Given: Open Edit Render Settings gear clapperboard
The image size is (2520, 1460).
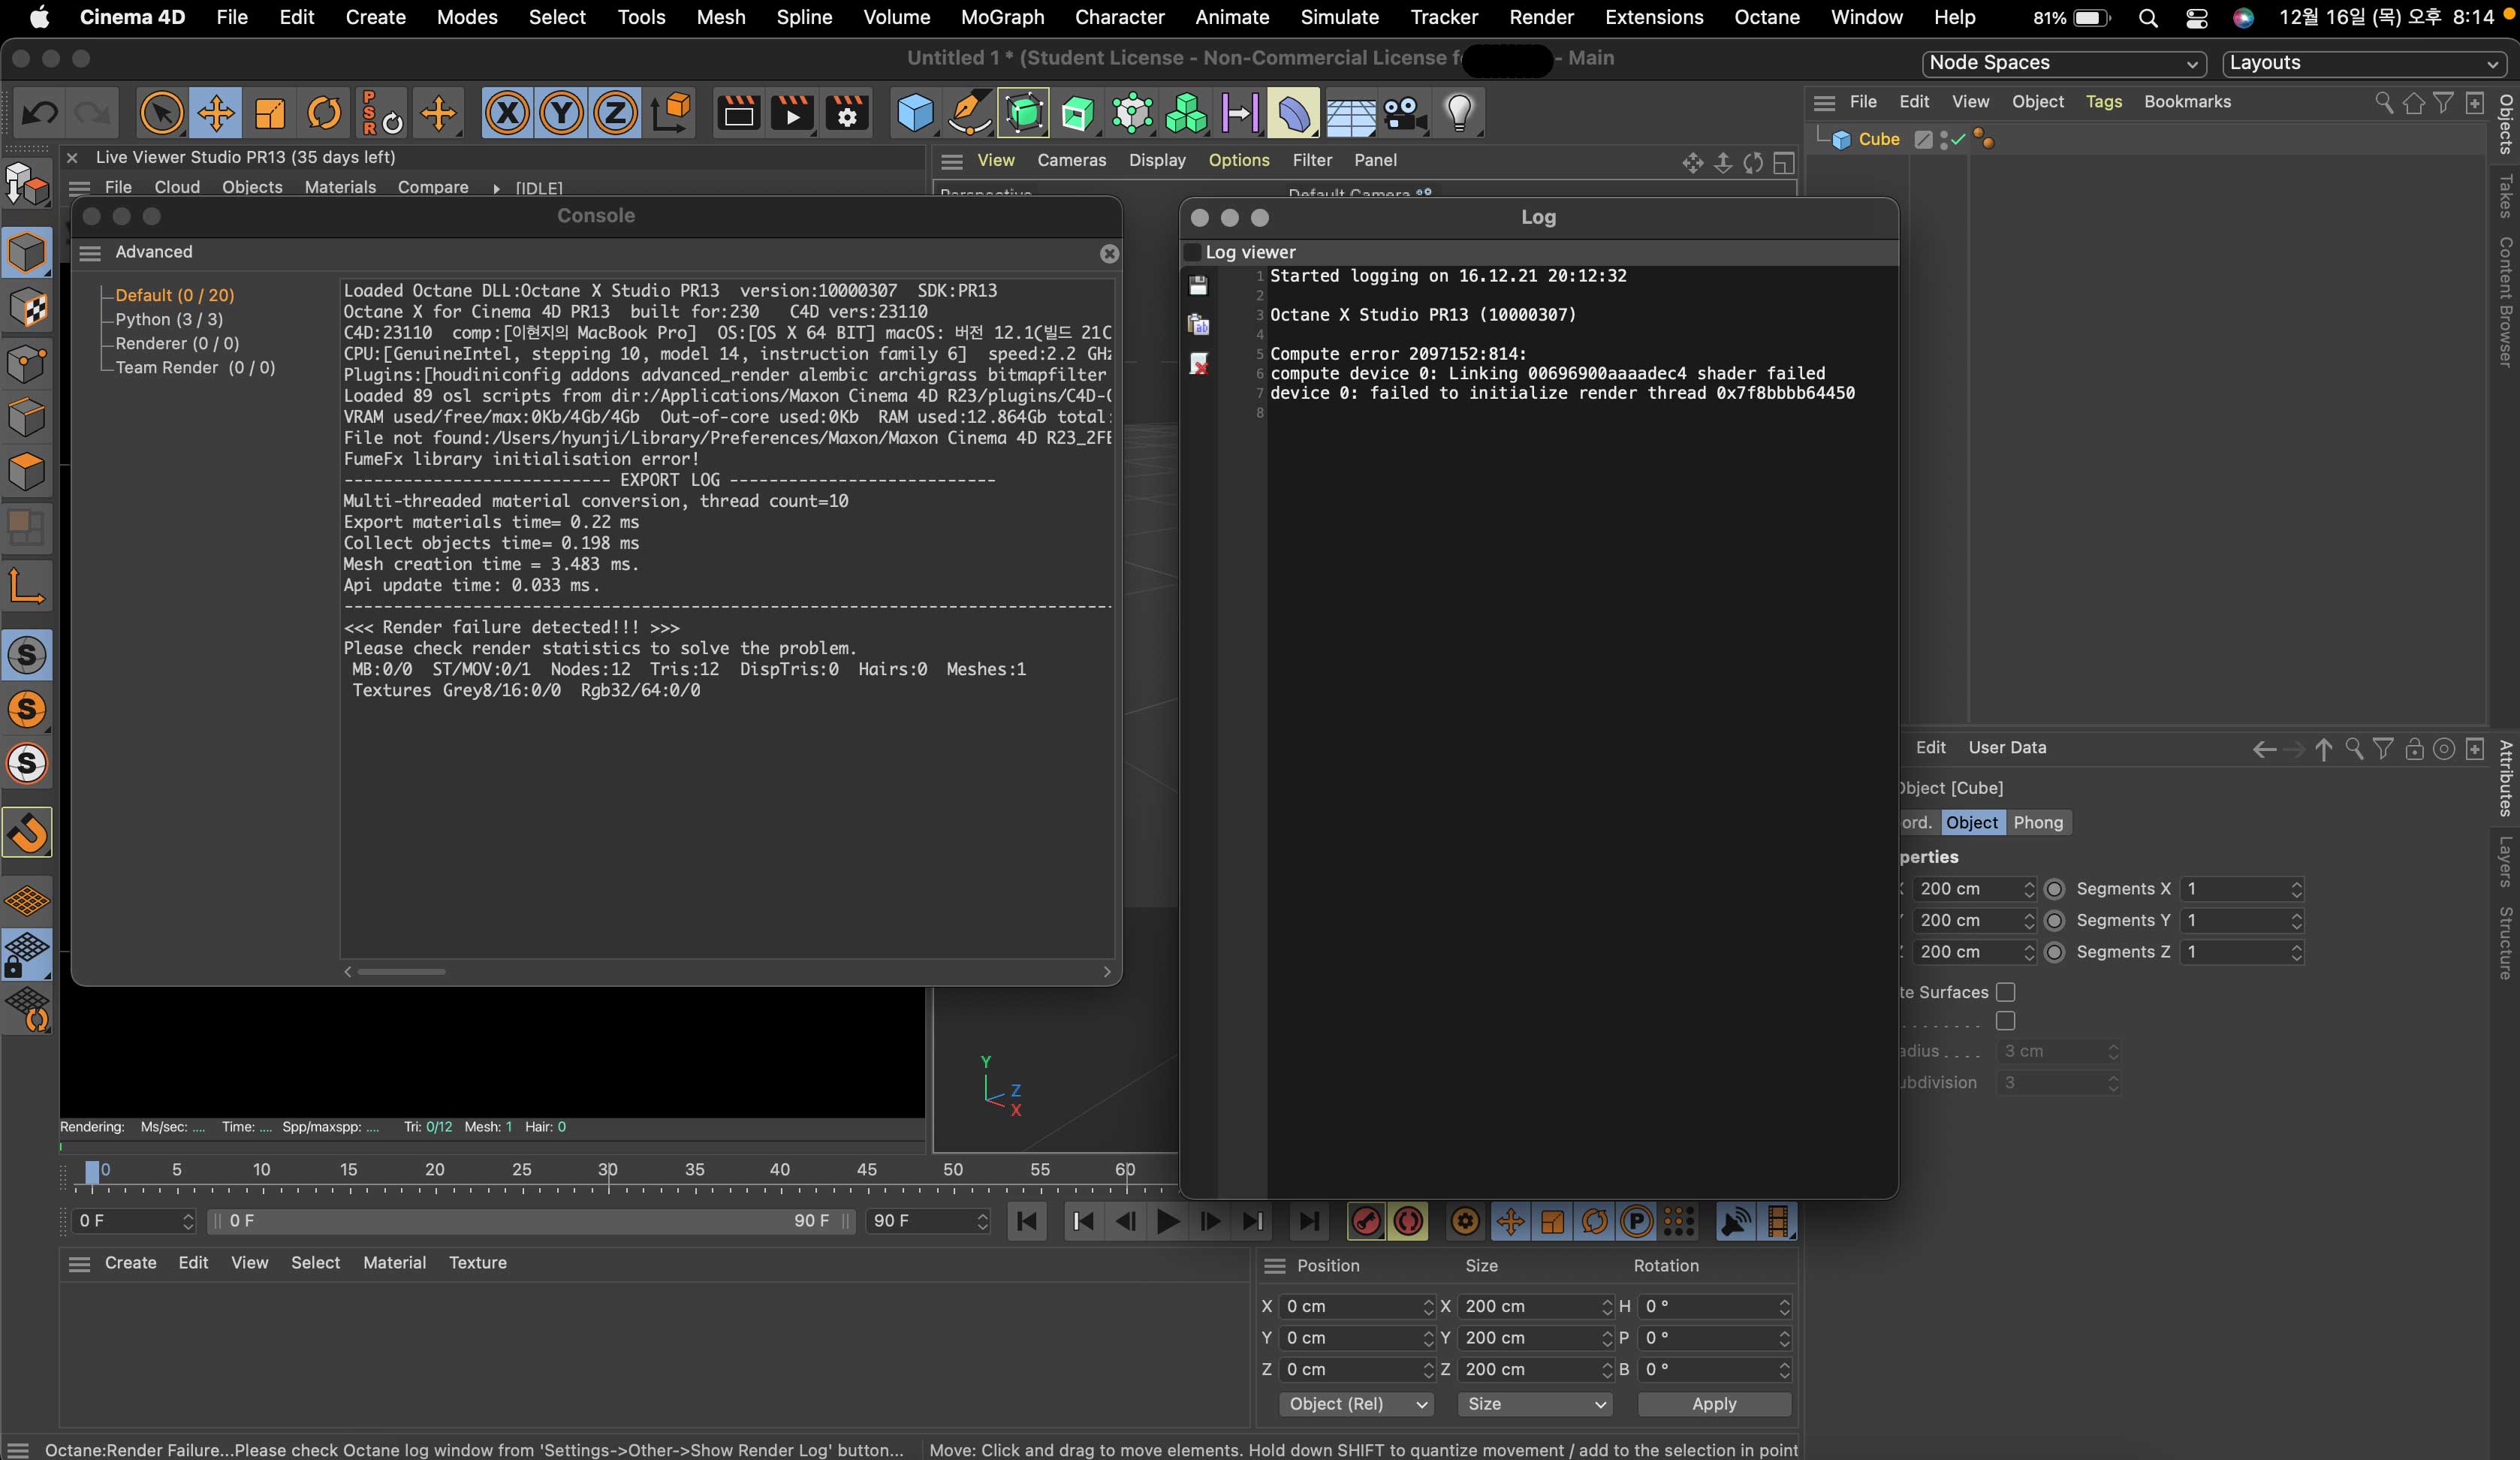Looking at the screenshot, I should pos(847,112).
